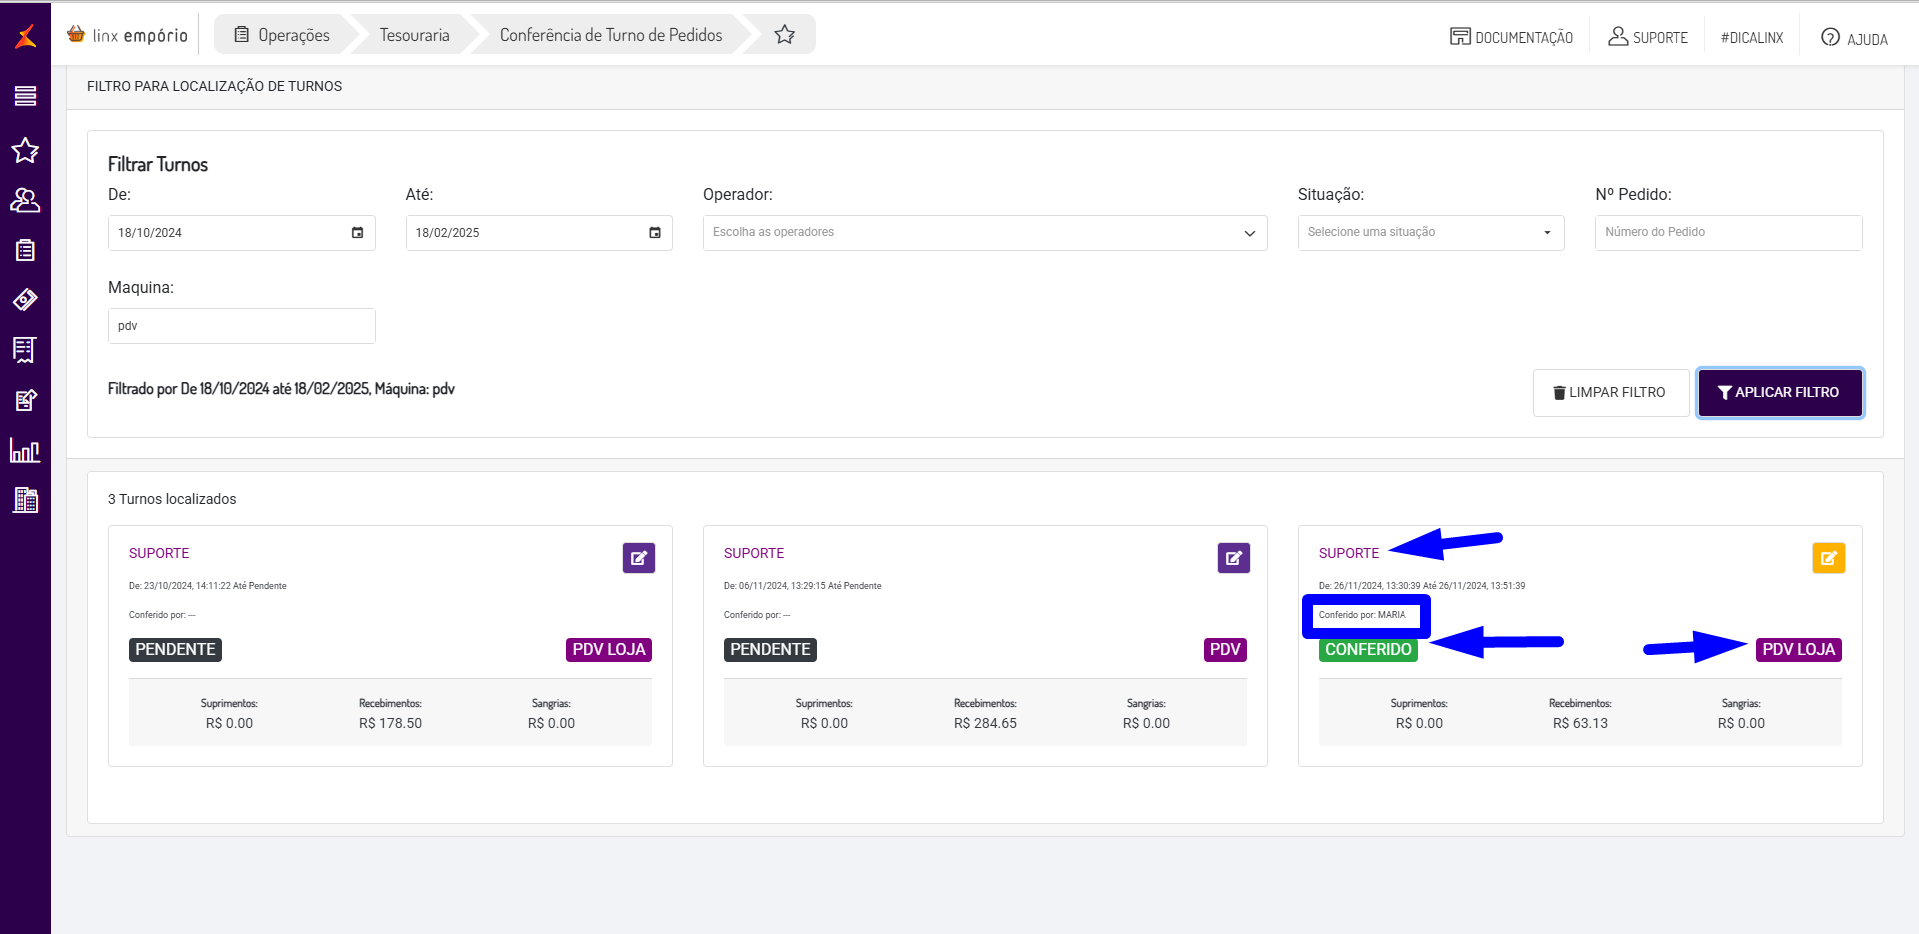Click the LIMPAR FILTRO button
This screenshot has height=934, width=1919.
[x=1610, y=393]
